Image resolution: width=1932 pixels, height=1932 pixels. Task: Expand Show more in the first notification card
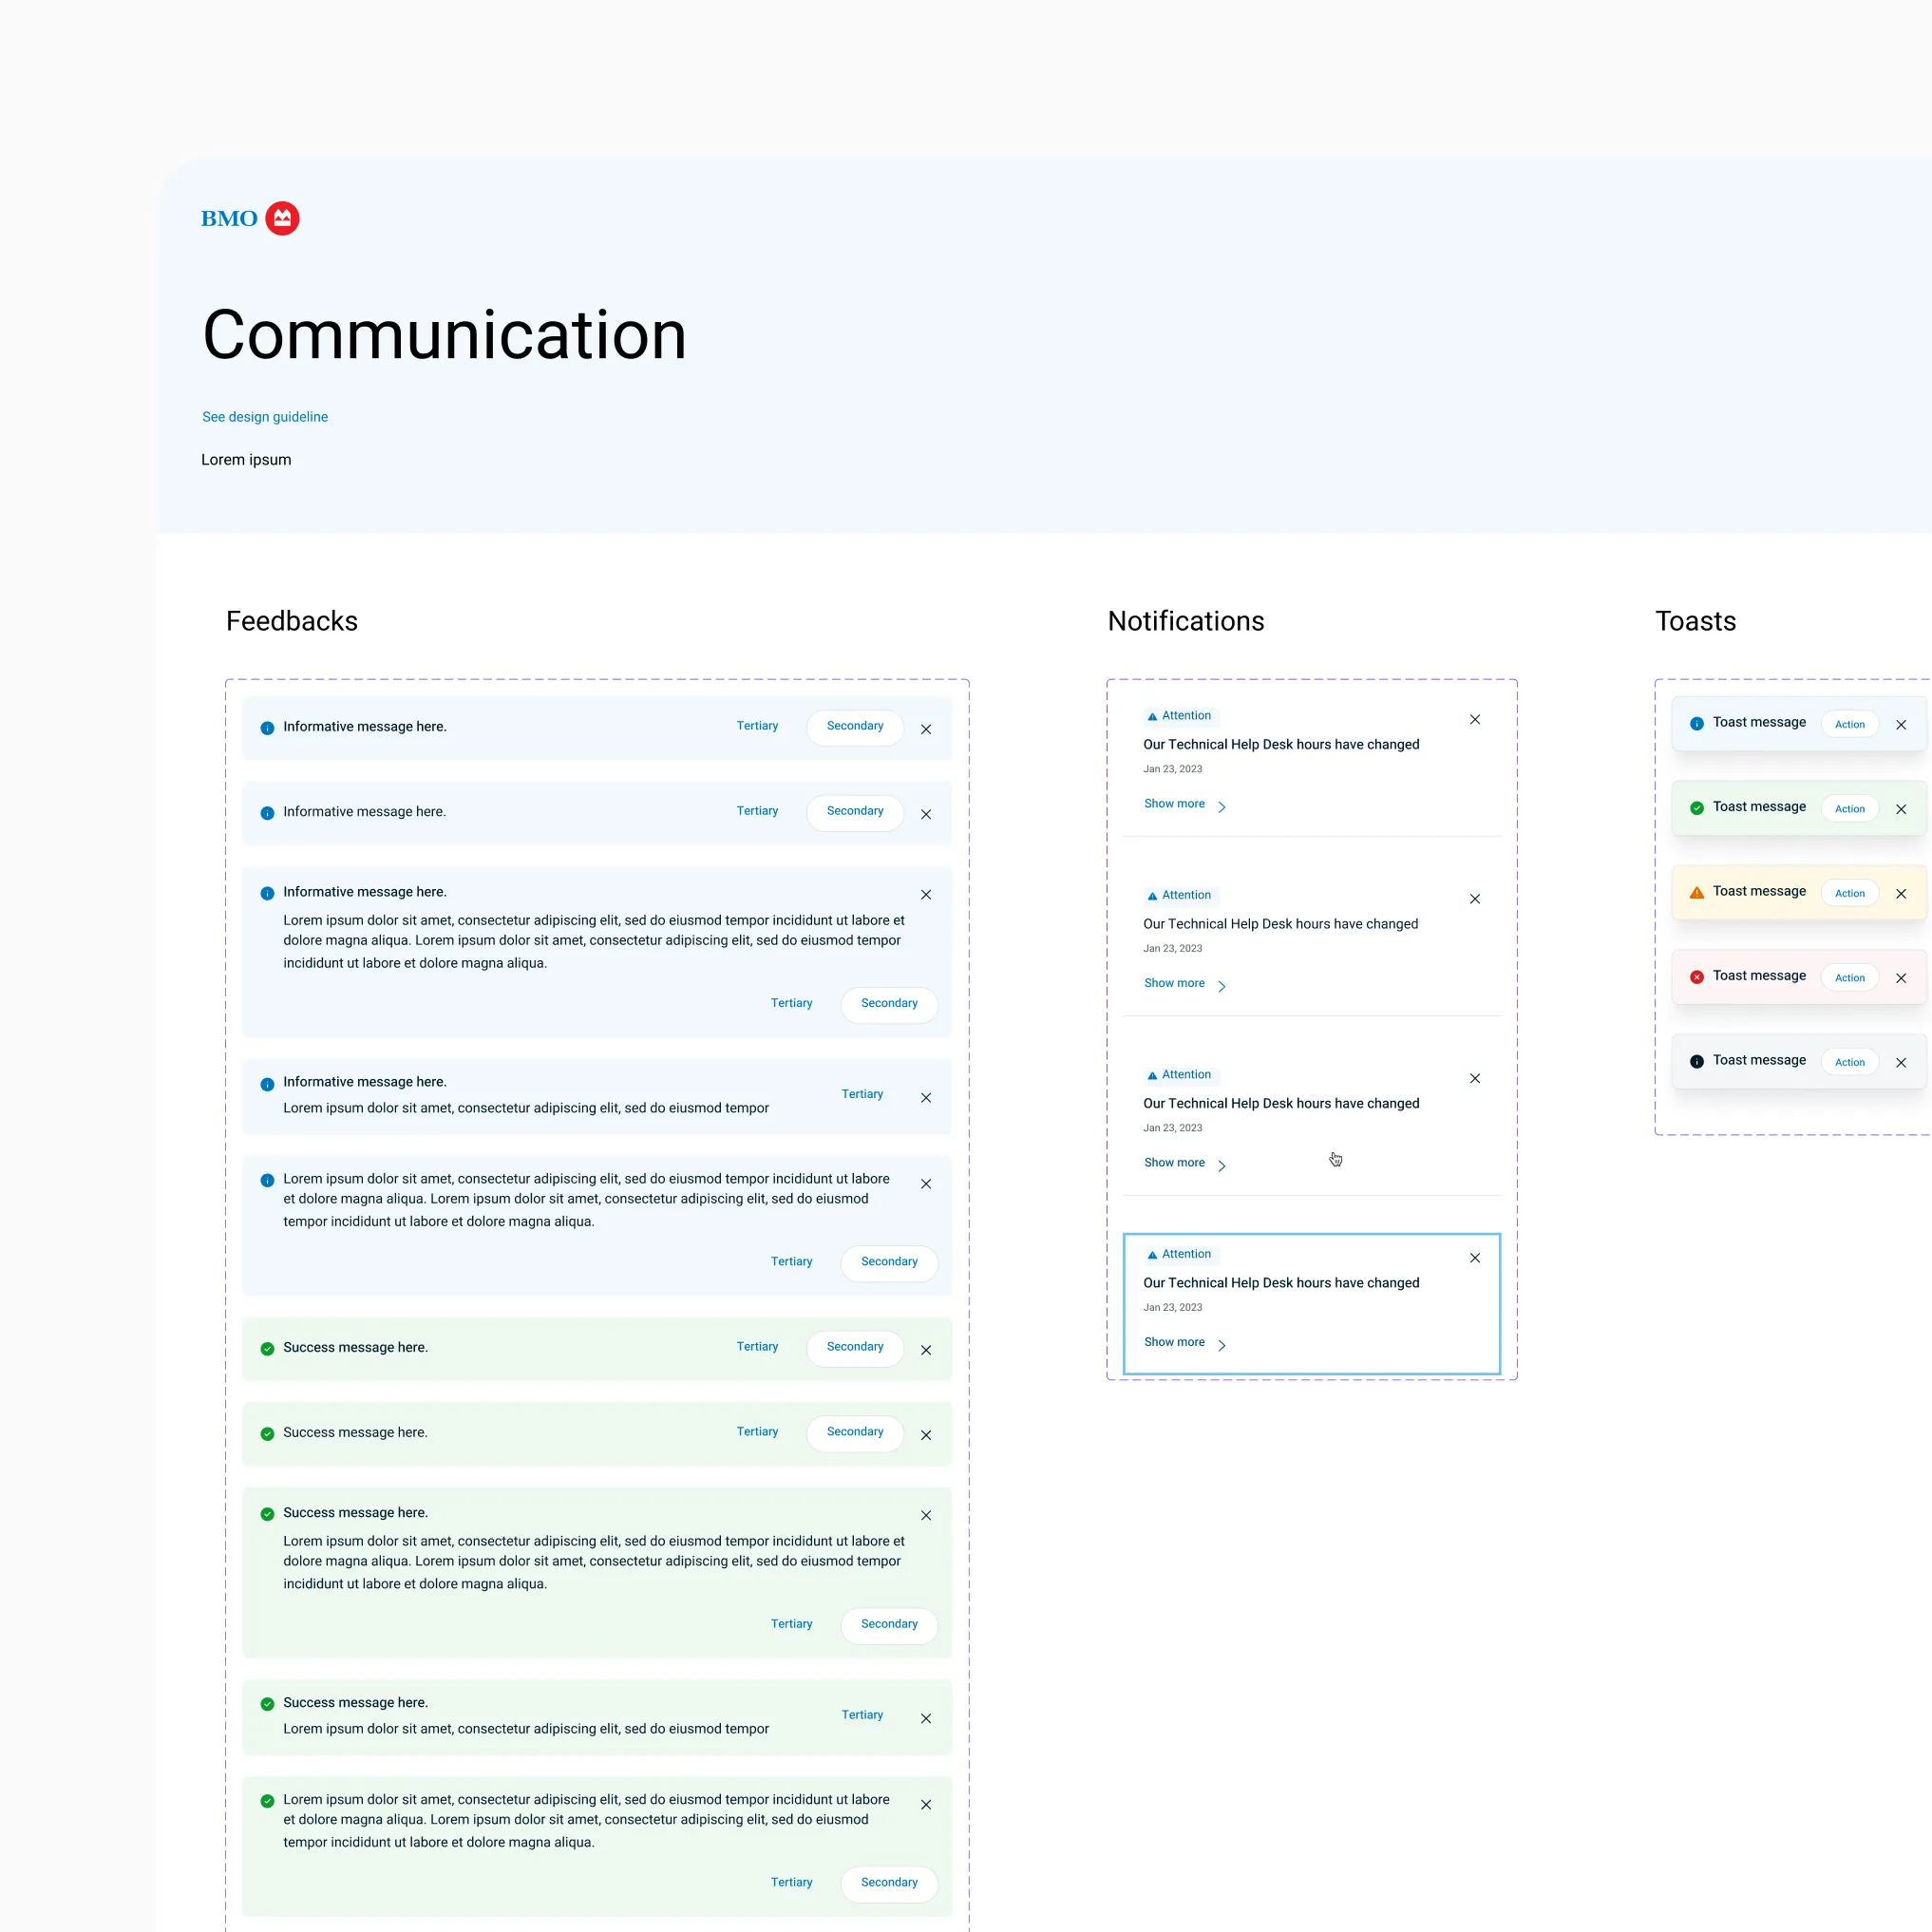coord(1185,805)
